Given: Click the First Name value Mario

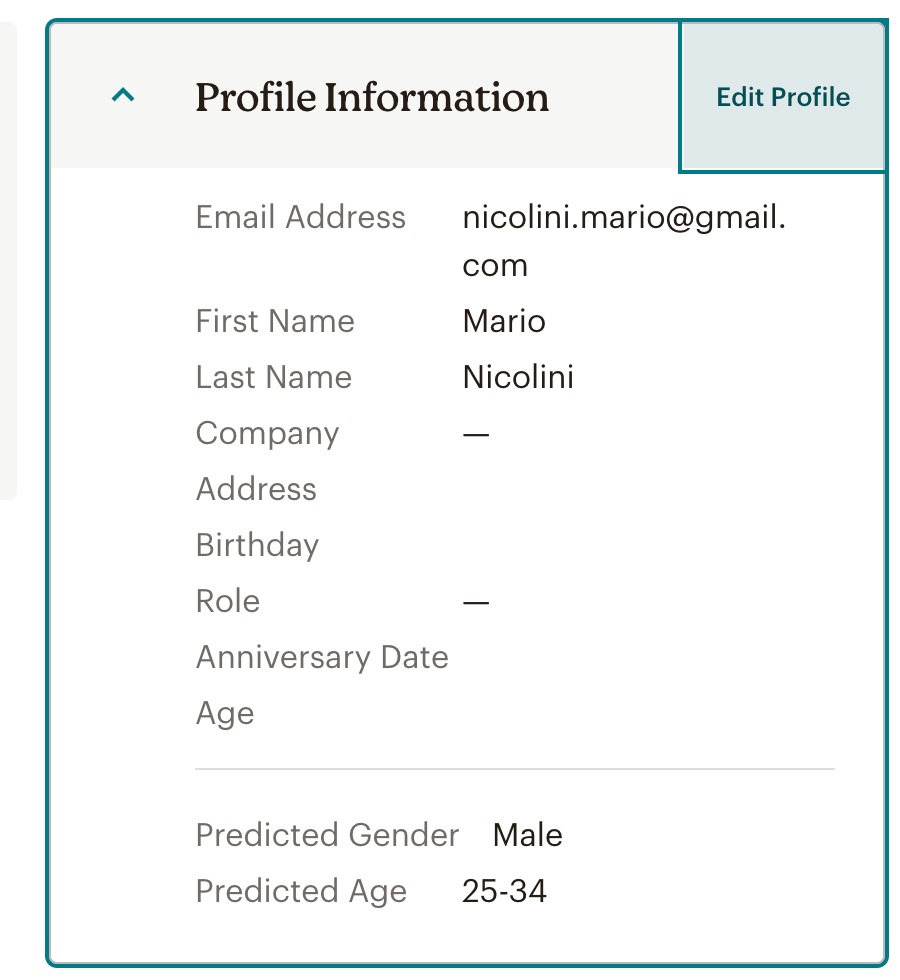Looking at the screenshot, I should click(x=503, y=321).
